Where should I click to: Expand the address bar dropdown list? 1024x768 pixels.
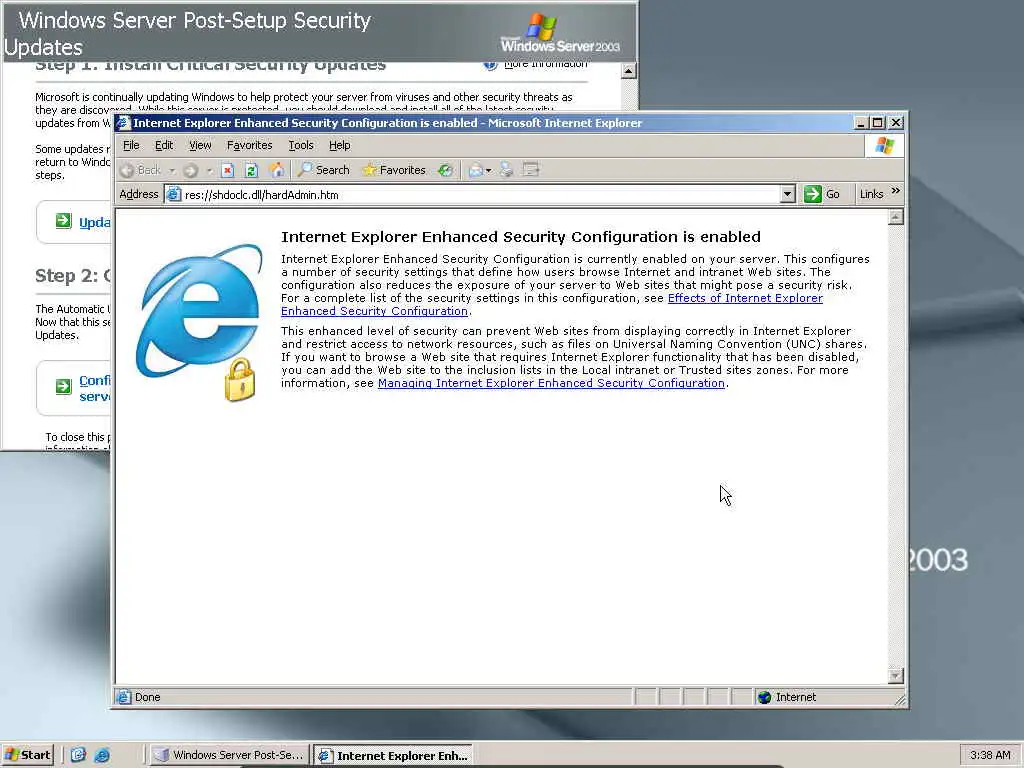click(788, 194)
